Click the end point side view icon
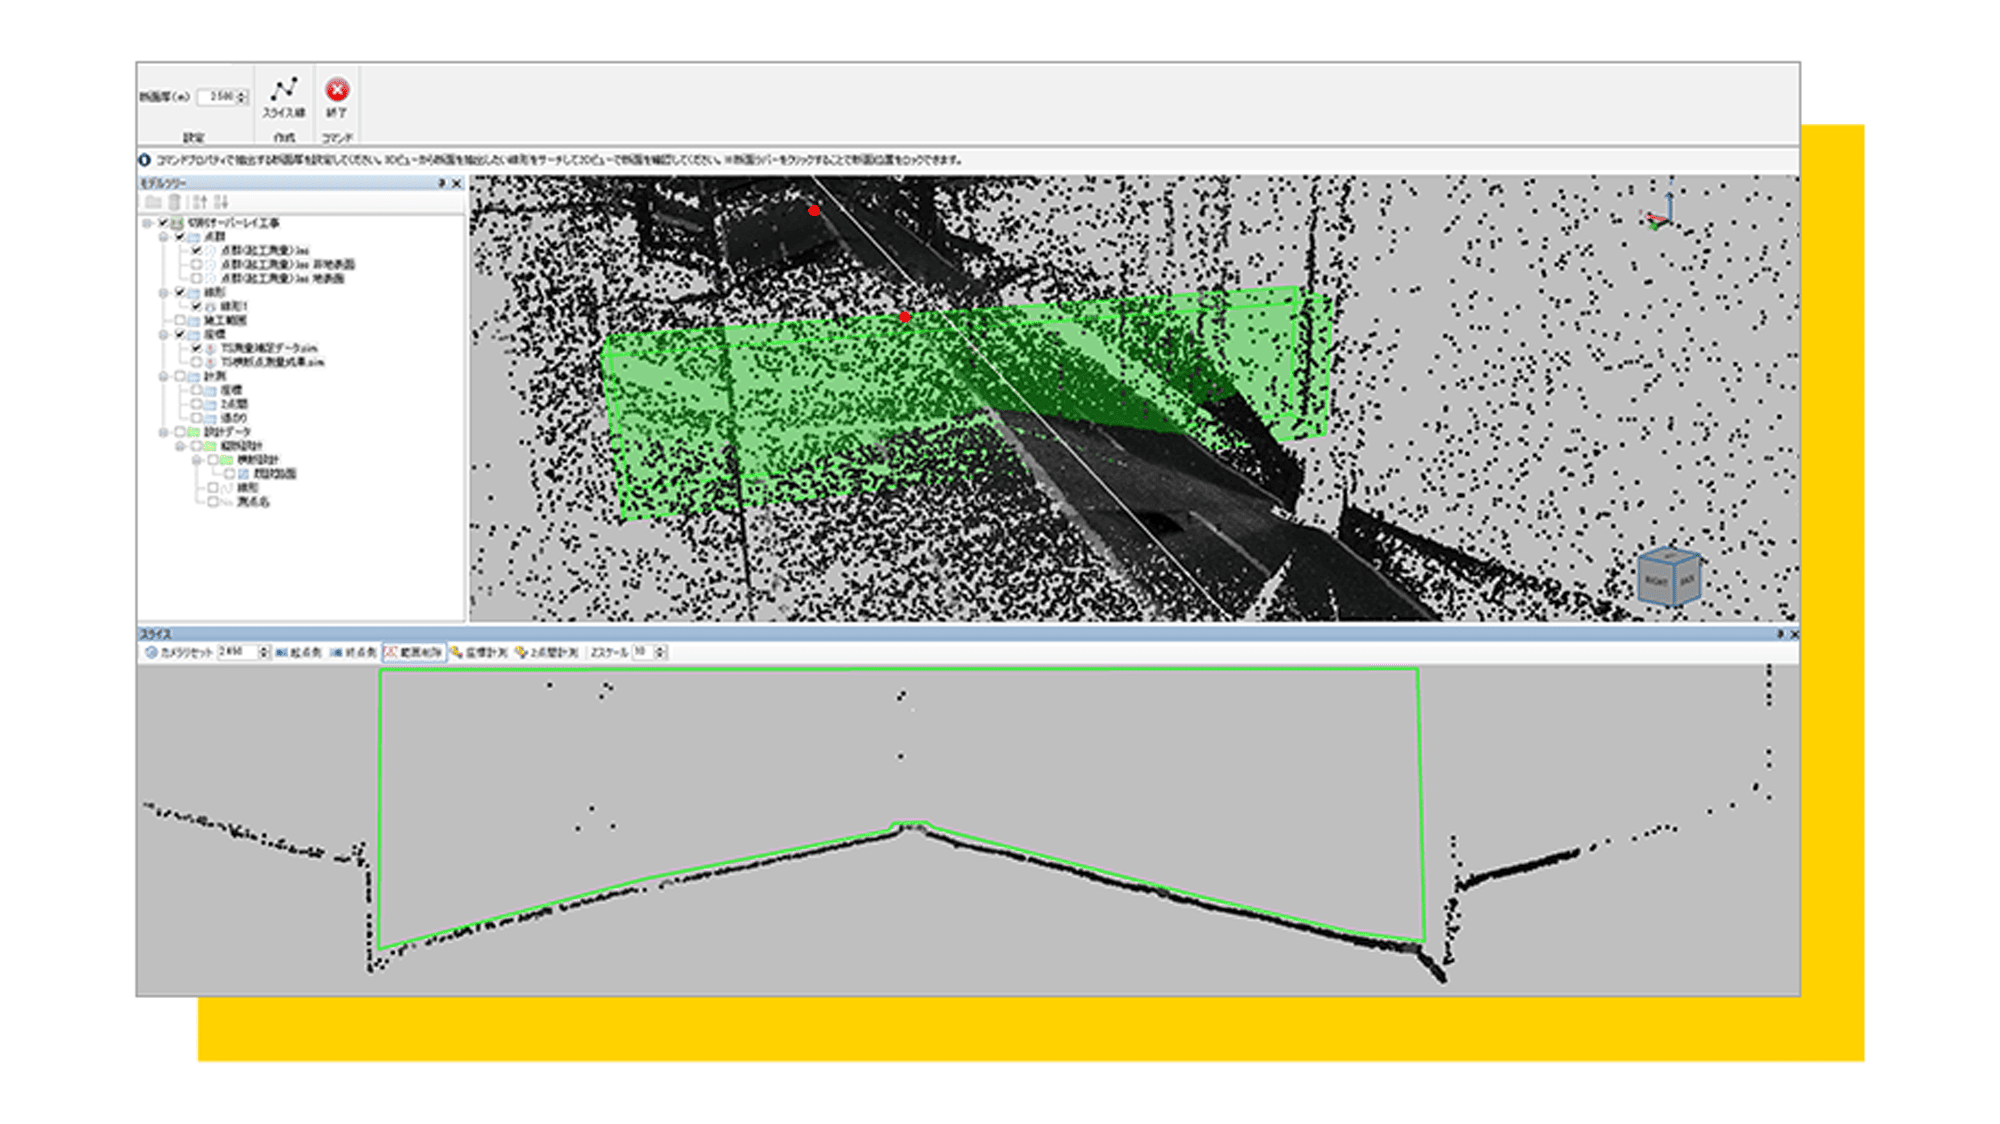2000x1124 pixels. point(337,652)
